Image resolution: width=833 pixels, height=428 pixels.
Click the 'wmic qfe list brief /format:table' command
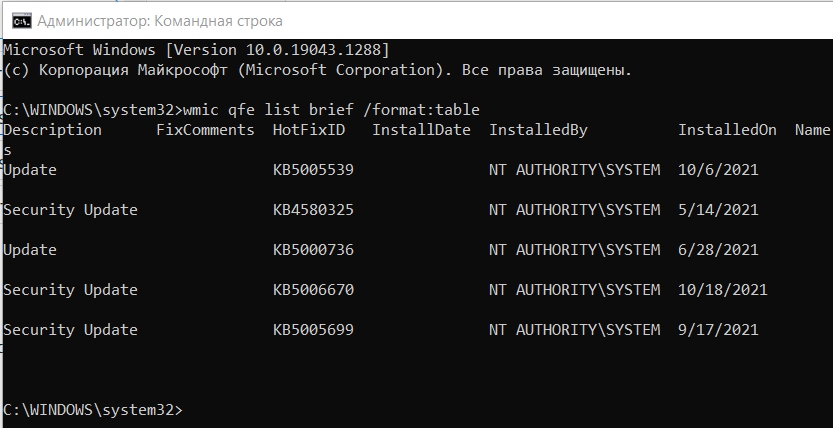point(331,110)
